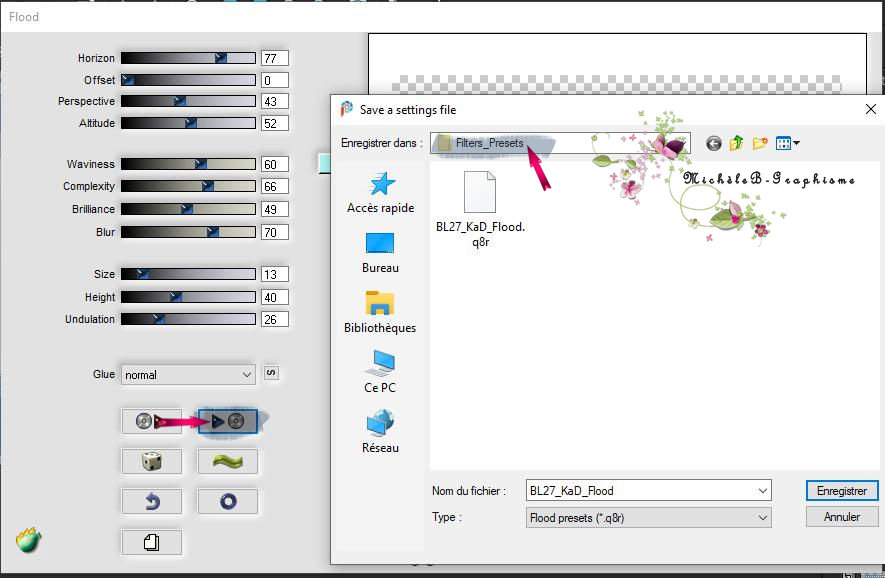Click the page copy button in Flood

[151, 542]
